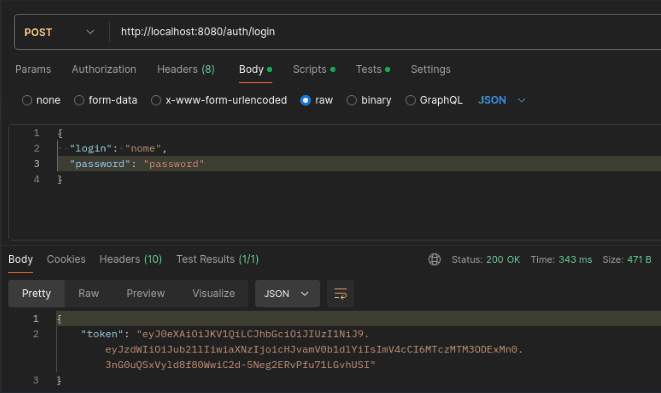661x393 pixels.
Task: Switch response view to Pretty
Action: 36,293
